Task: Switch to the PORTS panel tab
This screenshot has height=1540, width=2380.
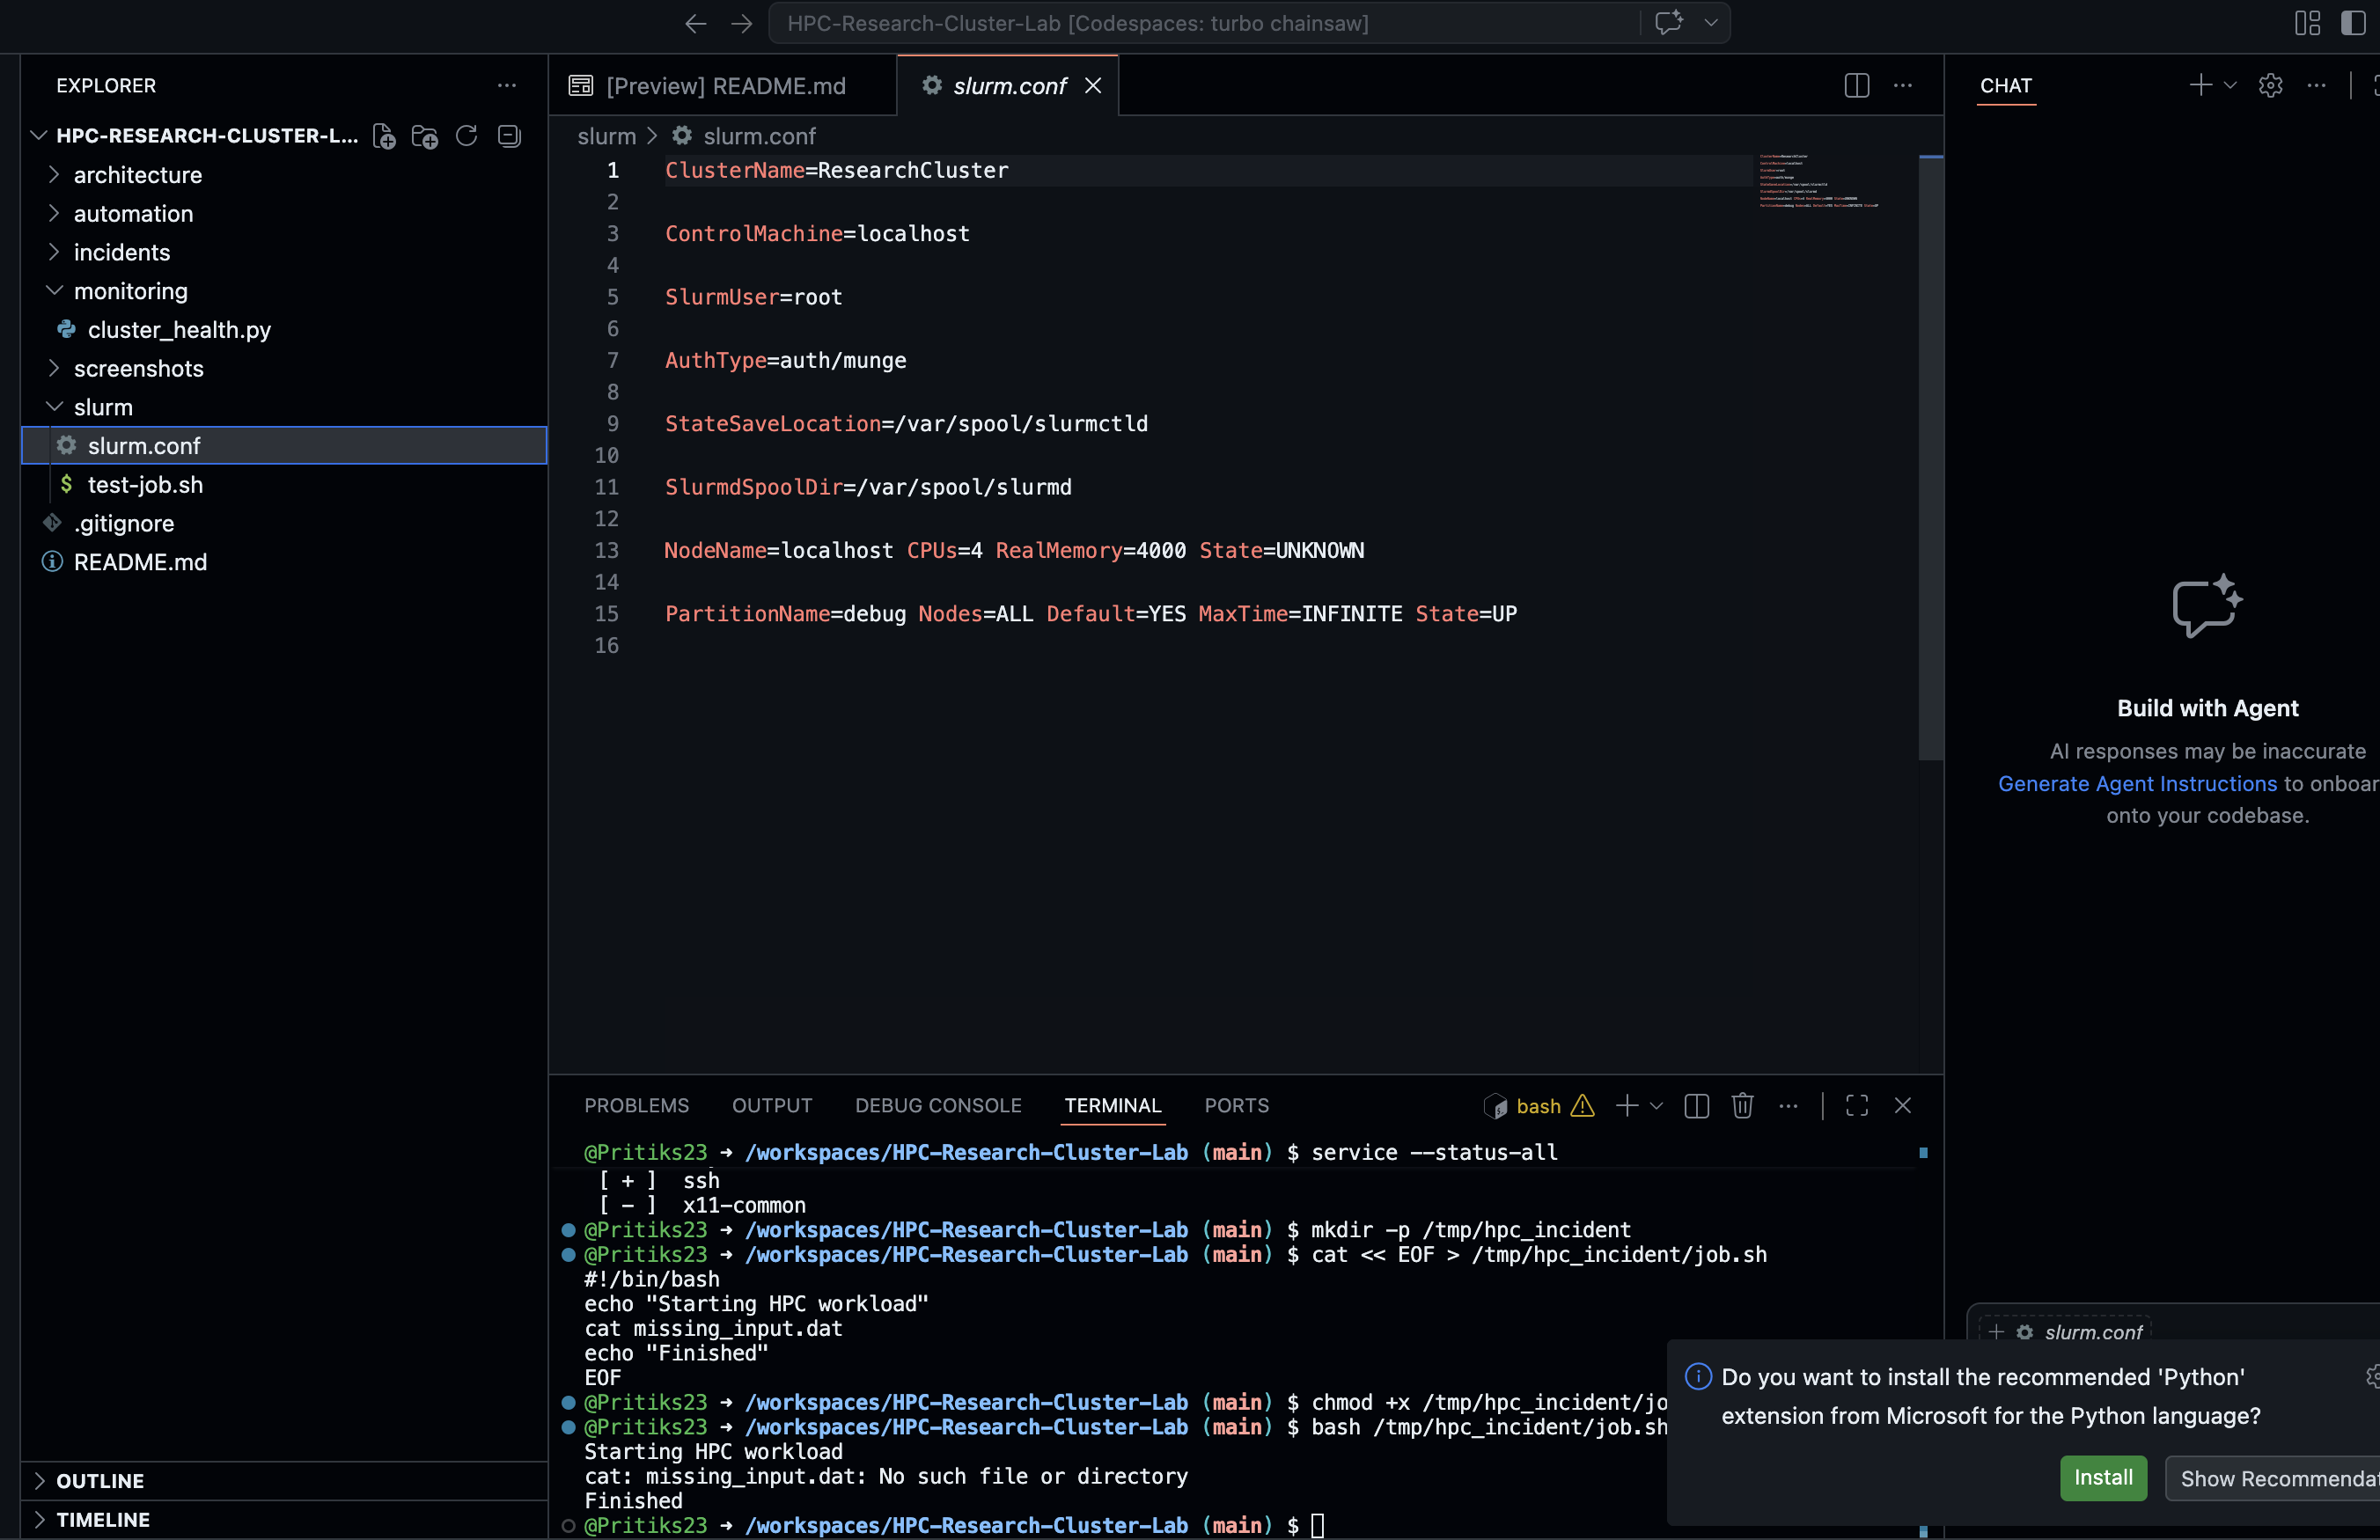Action: click(1236, 1105)
